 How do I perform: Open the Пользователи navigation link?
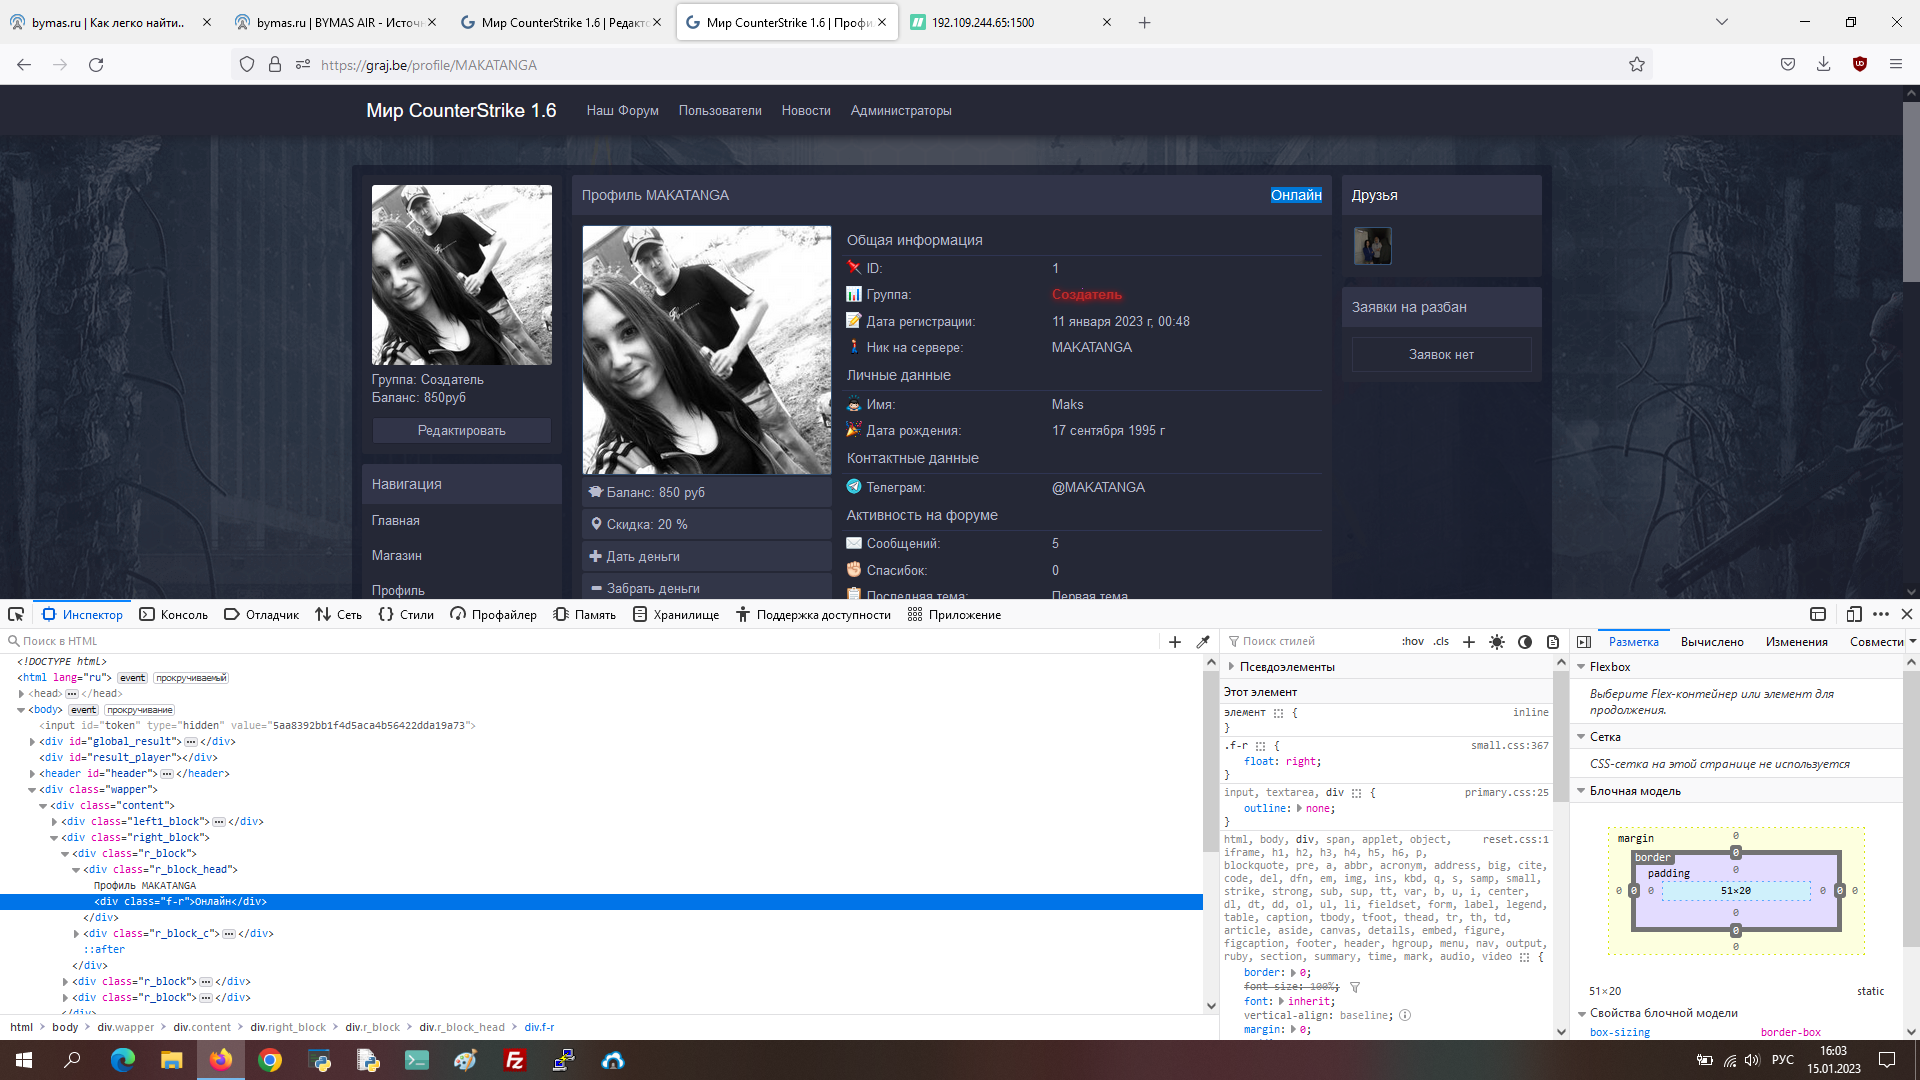coord(719,111)
